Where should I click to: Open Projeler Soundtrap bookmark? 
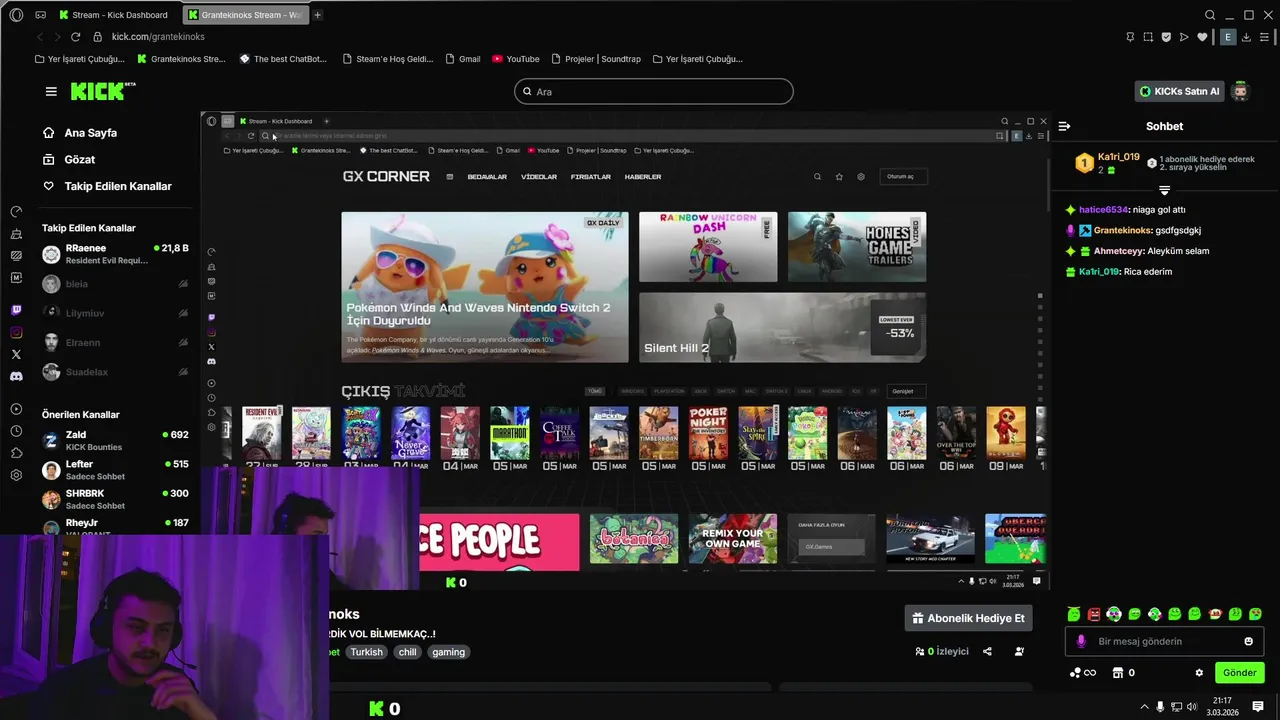(596, 59)
